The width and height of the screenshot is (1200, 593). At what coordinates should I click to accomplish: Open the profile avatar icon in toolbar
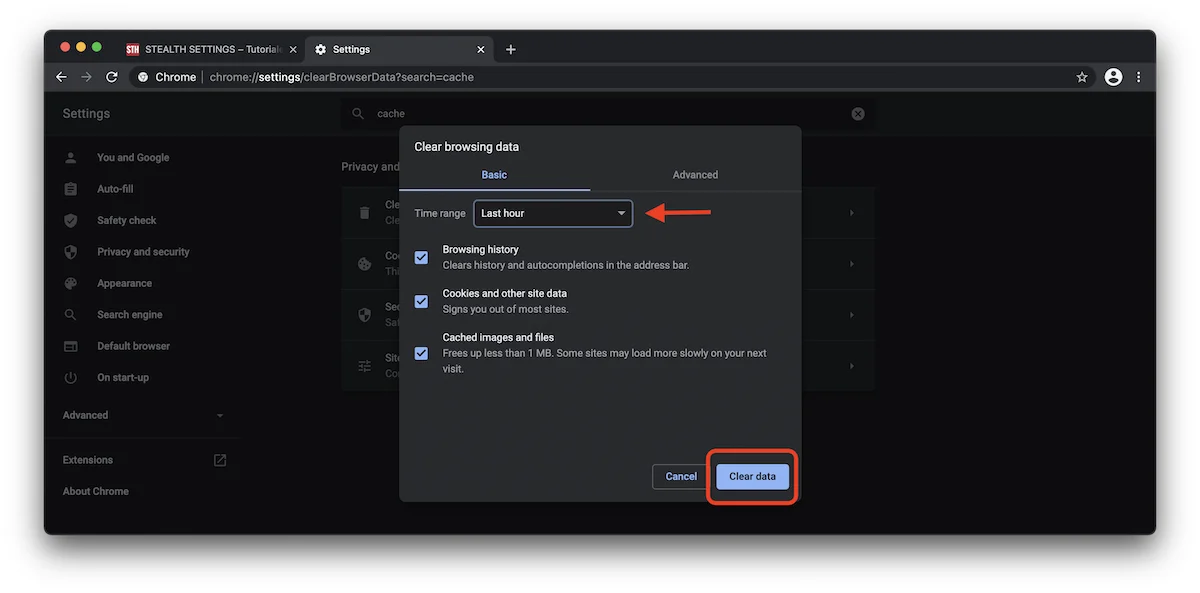pos(1113,77)
